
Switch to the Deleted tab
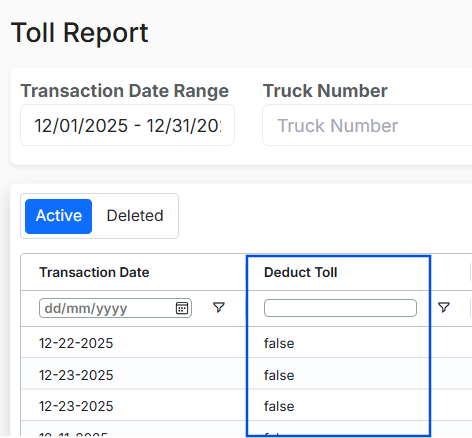135,216
